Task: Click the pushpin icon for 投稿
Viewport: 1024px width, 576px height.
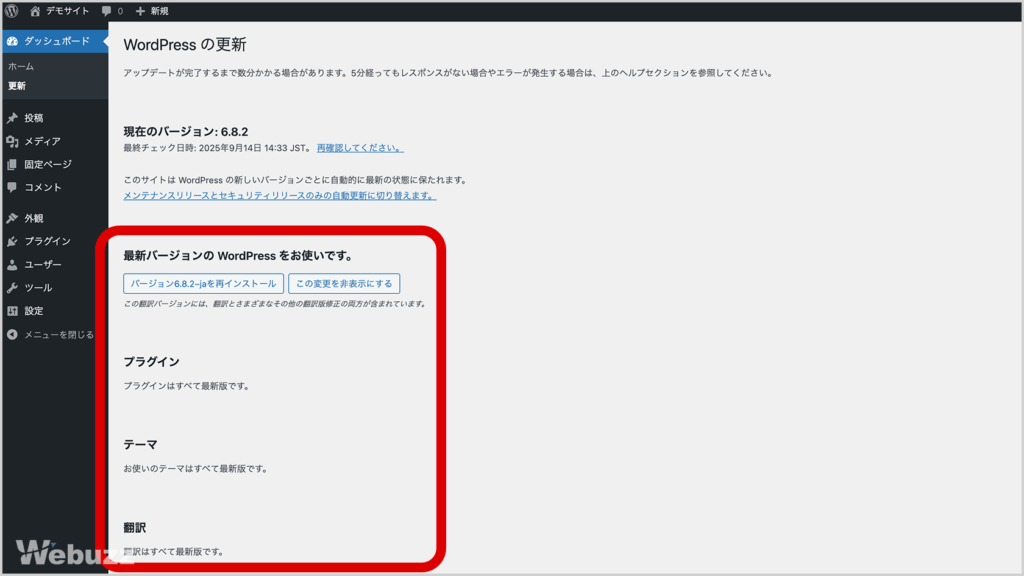Action: 12,118
